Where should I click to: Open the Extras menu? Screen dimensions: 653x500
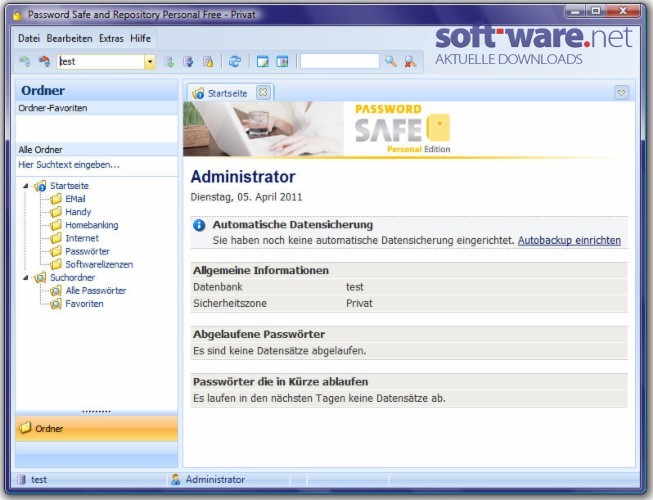(111, 38)
